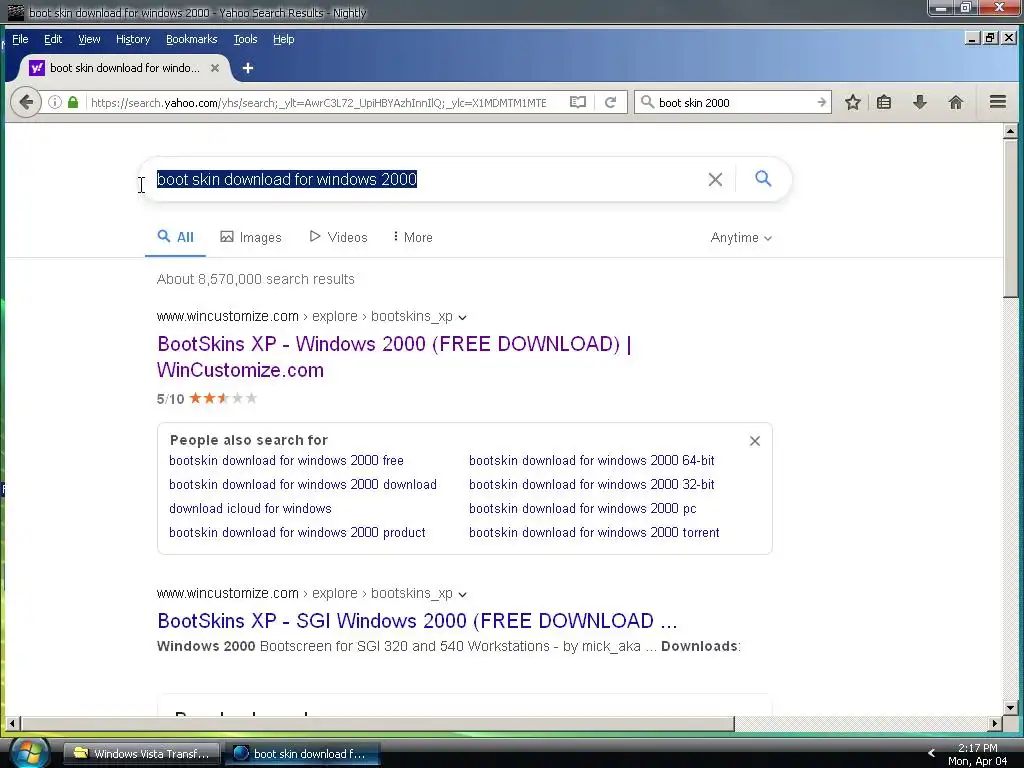Expand second wincustomize.com result URL arrow
This screenshot has width=1024, height=768.
(x=462, y=594)
